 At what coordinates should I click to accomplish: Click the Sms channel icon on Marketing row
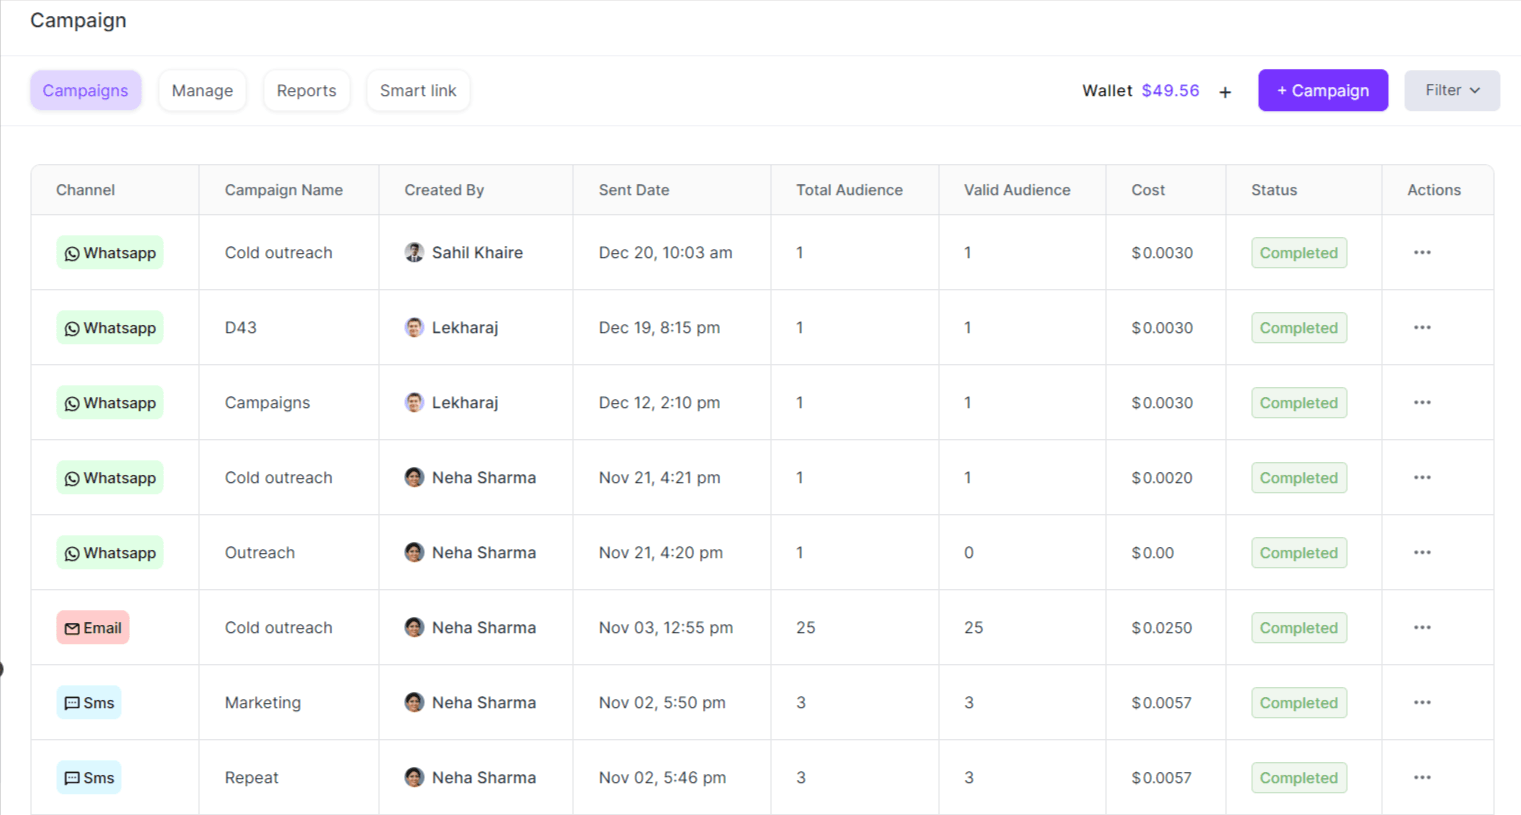[x=89, y=702]
